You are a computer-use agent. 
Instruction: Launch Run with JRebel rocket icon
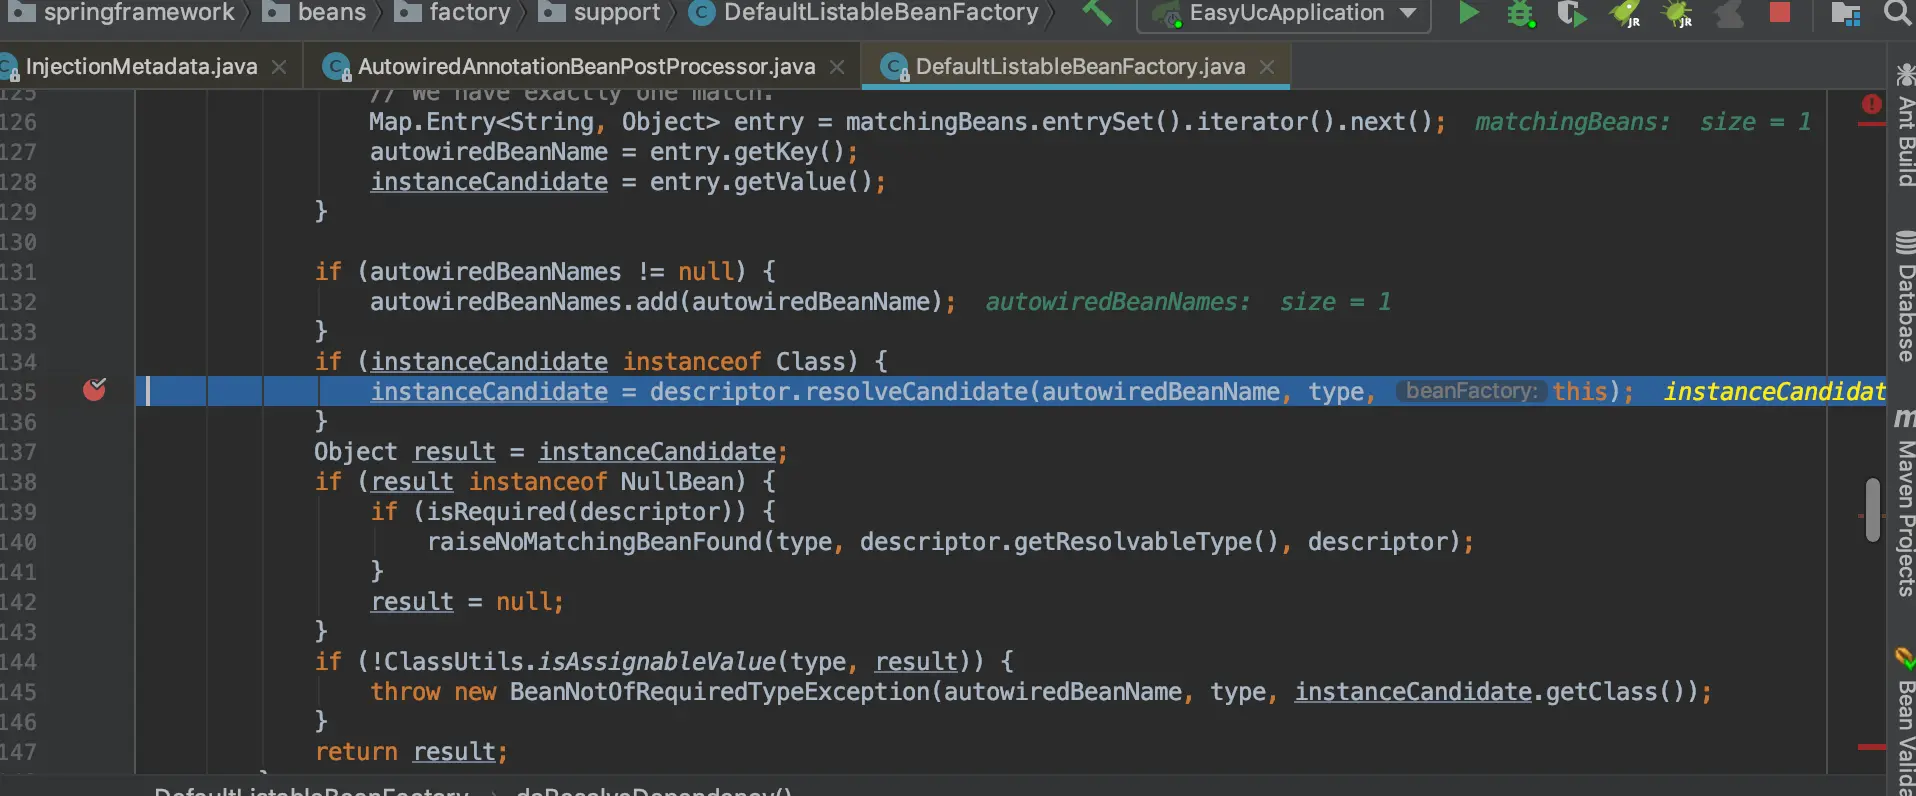pos(1626,14)
